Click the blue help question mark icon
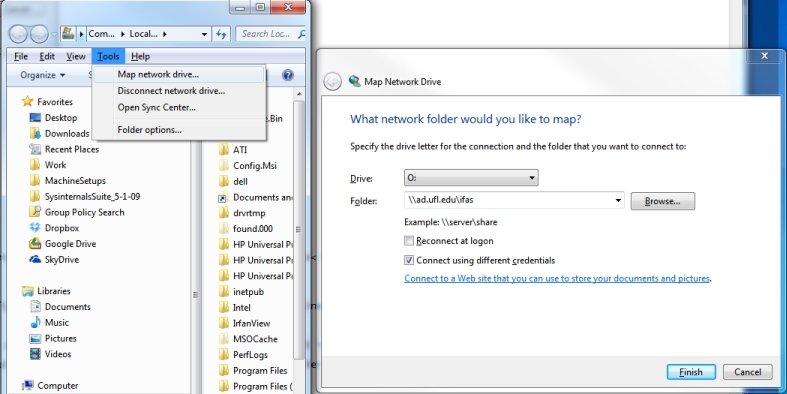This screenshot has height=394, width=787. tap(288, 75)
